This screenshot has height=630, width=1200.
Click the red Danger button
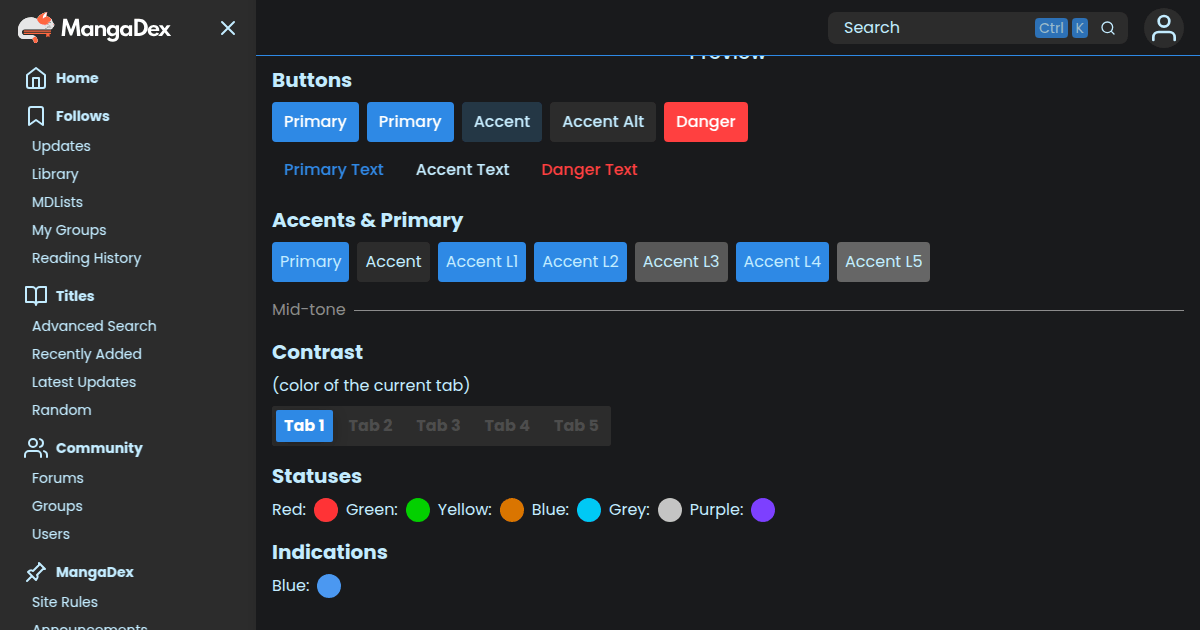706,122
